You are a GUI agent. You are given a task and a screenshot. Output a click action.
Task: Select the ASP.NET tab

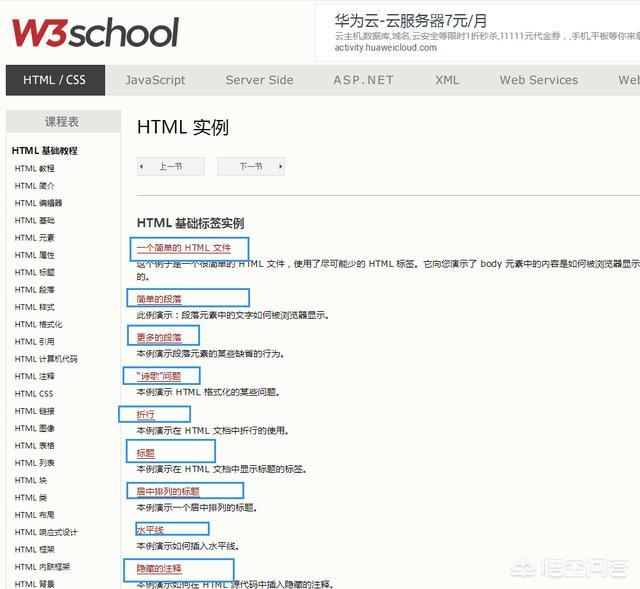pos(363,80)
